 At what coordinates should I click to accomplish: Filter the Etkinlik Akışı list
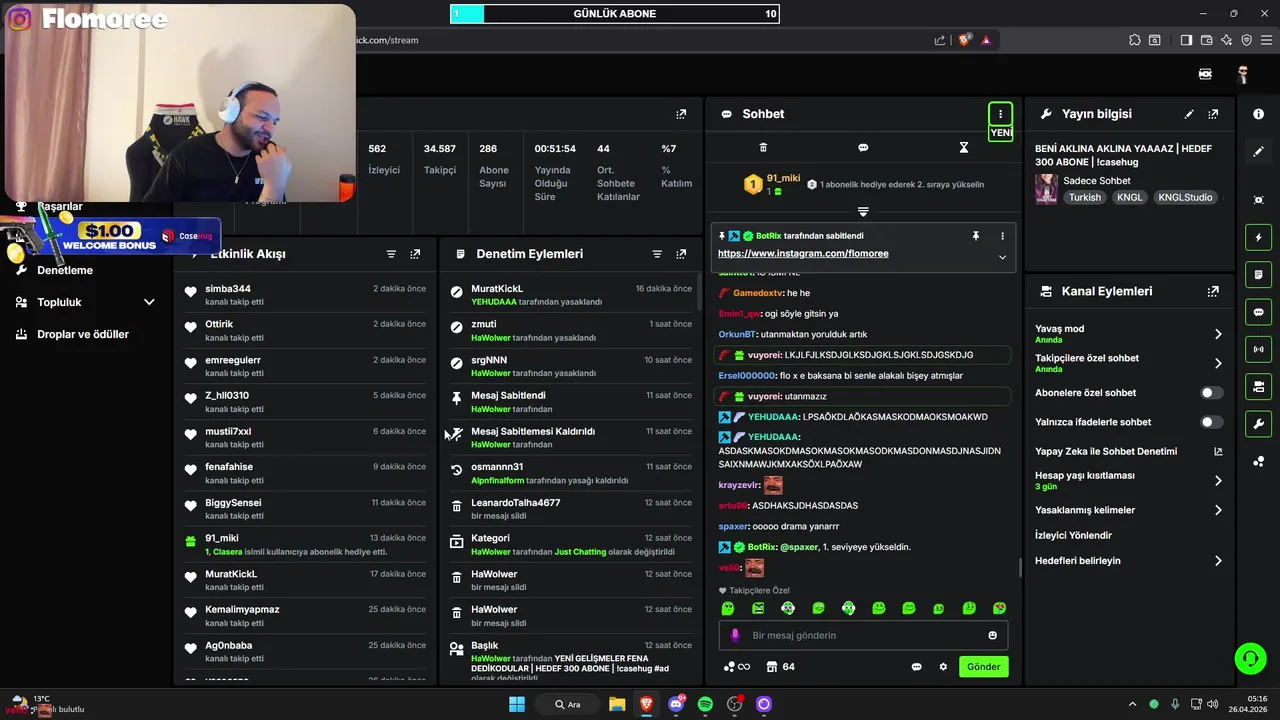point(391,254)
